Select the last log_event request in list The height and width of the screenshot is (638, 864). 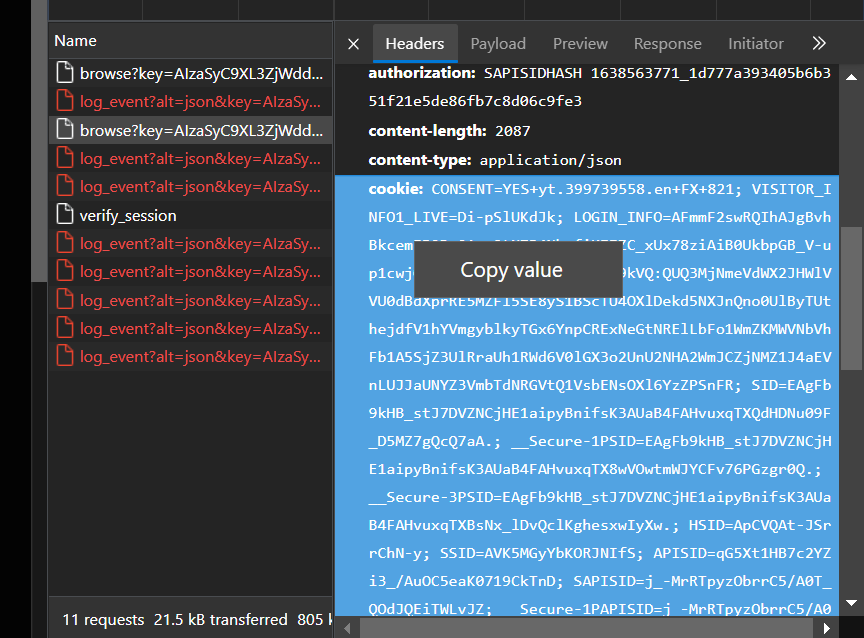coord(200,356)
